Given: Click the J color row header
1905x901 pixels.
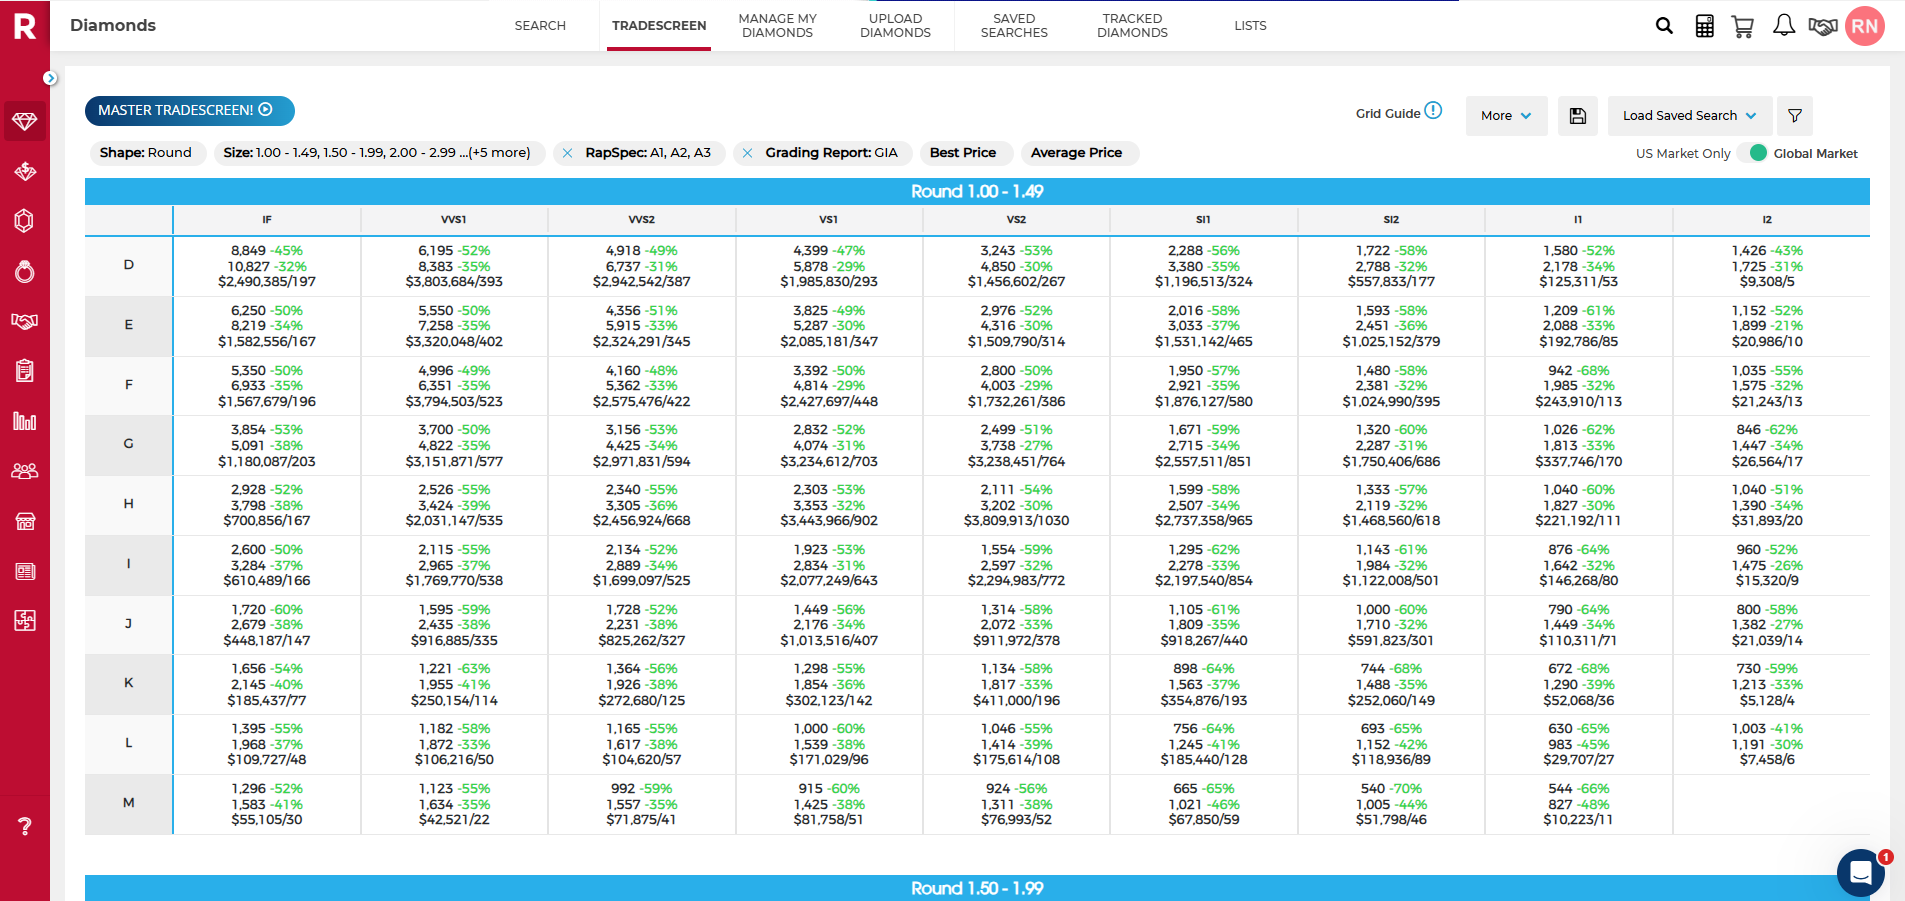Looking at the screenshot, I should point(129,624).
